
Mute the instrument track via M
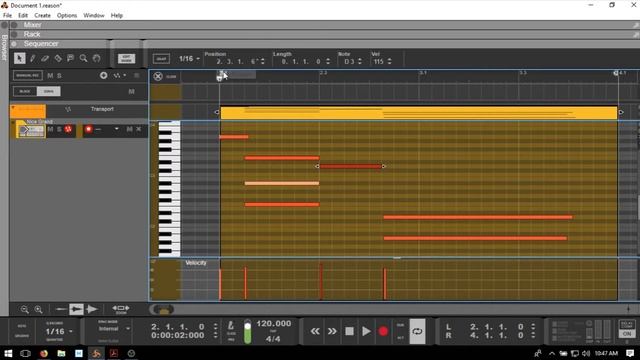[50, 129]
